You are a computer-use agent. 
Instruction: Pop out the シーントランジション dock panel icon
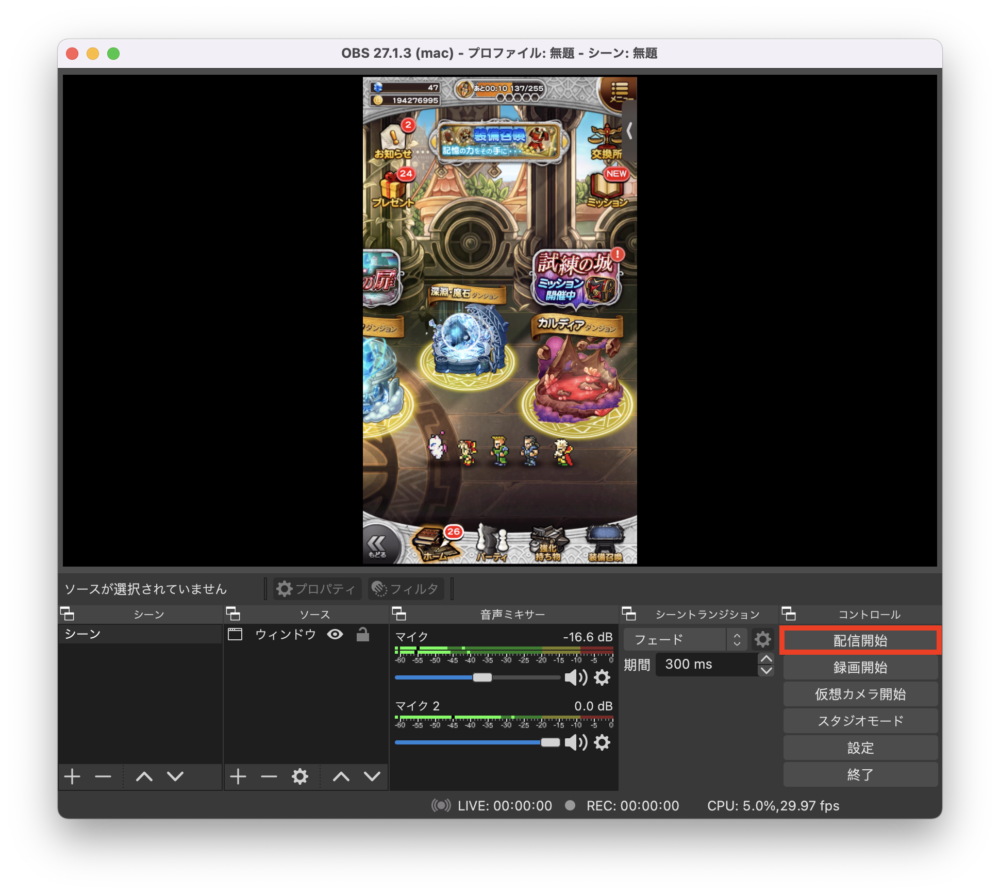point(629,614)
